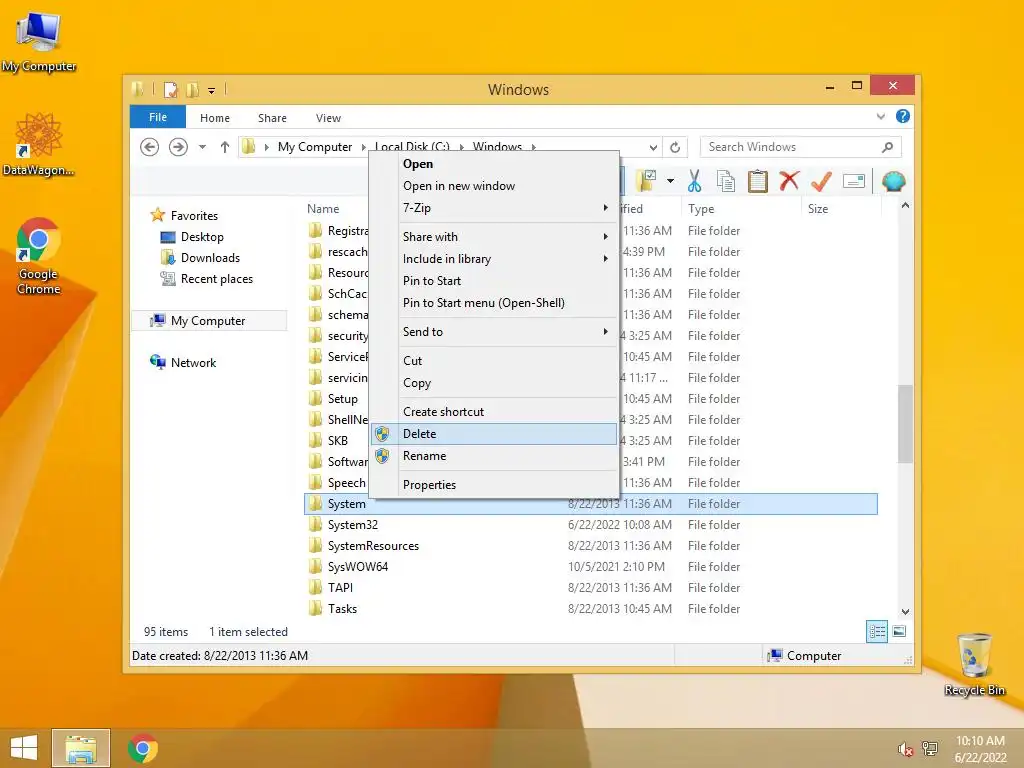Image resolution: width=1024 pixels, height=768 pixels.
Task: Open the View ribbon tab
Action: click(x=328, y=118)
